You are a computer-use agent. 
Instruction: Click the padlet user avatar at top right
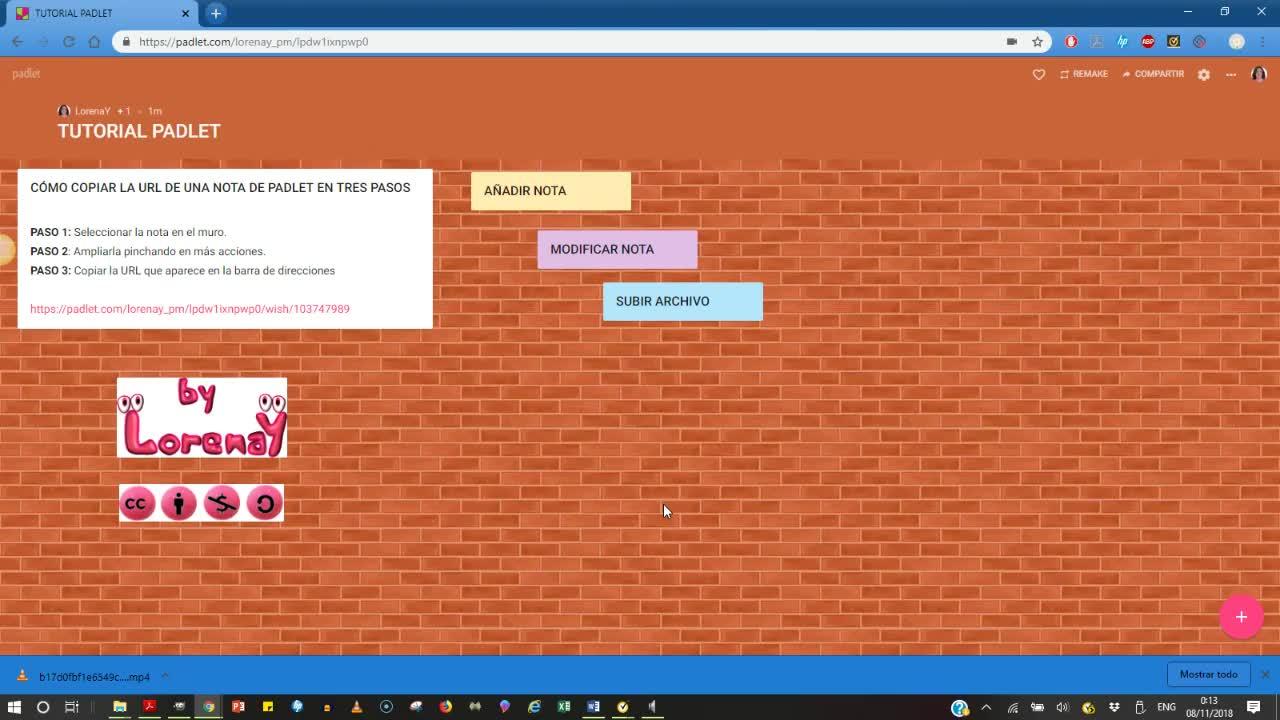point(1259,74)
